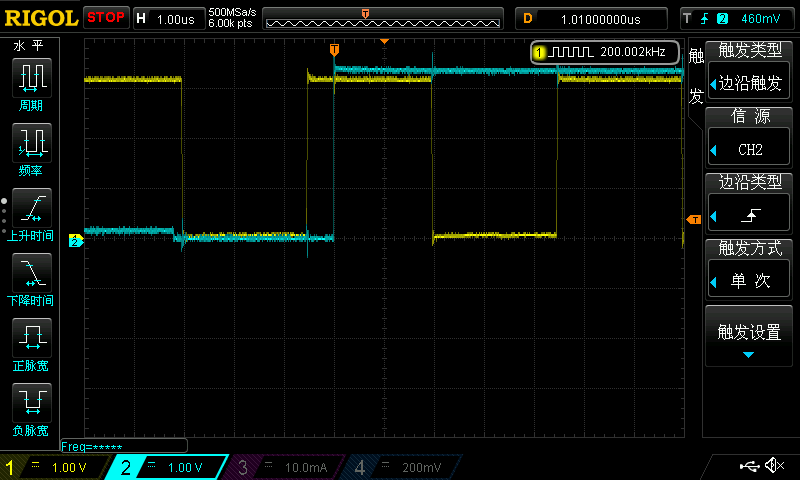Viewport: 800px width, 480px height.
Task: Select the Rise Time (上升时间) measurement icon
Action: (x=32, y=208)
